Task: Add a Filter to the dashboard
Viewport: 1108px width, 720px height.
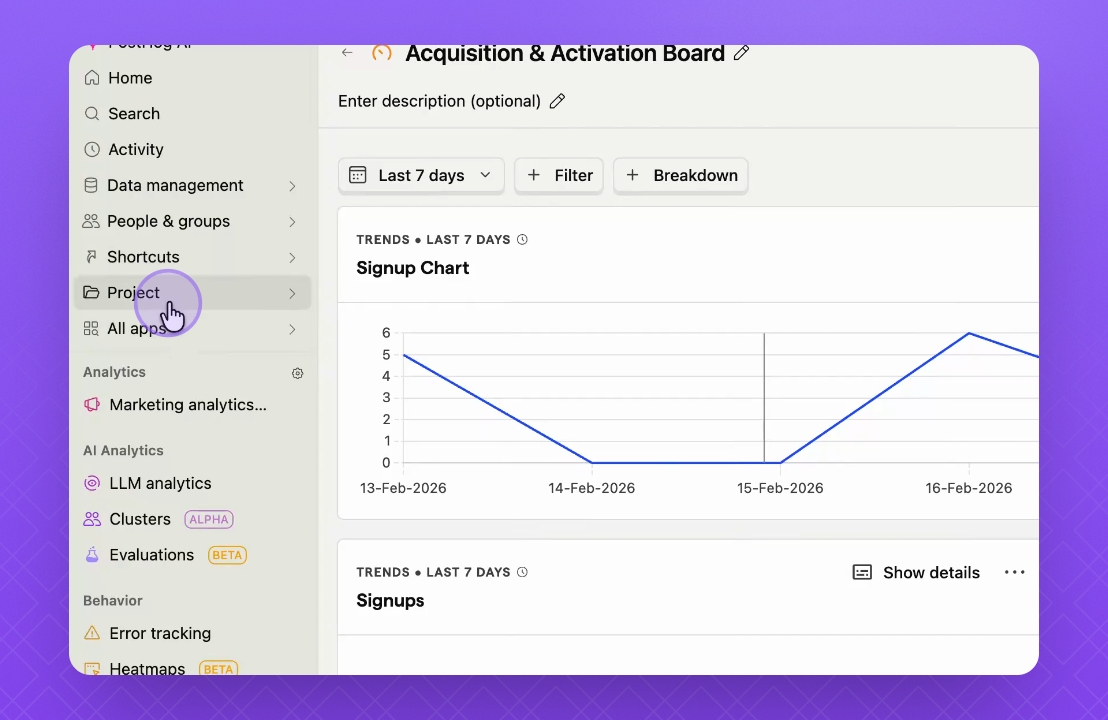Action: [559, 175]
